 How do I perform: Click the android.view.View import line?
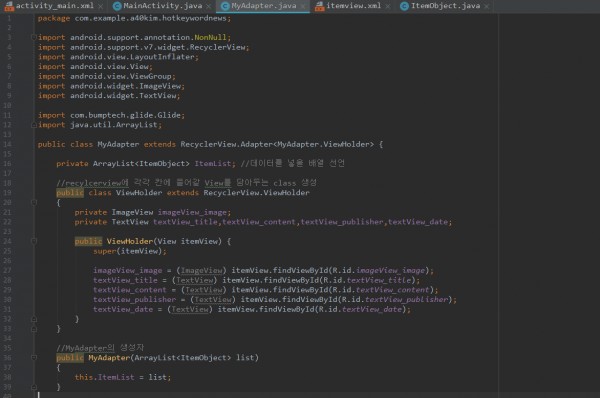click(x=95, y=67)
